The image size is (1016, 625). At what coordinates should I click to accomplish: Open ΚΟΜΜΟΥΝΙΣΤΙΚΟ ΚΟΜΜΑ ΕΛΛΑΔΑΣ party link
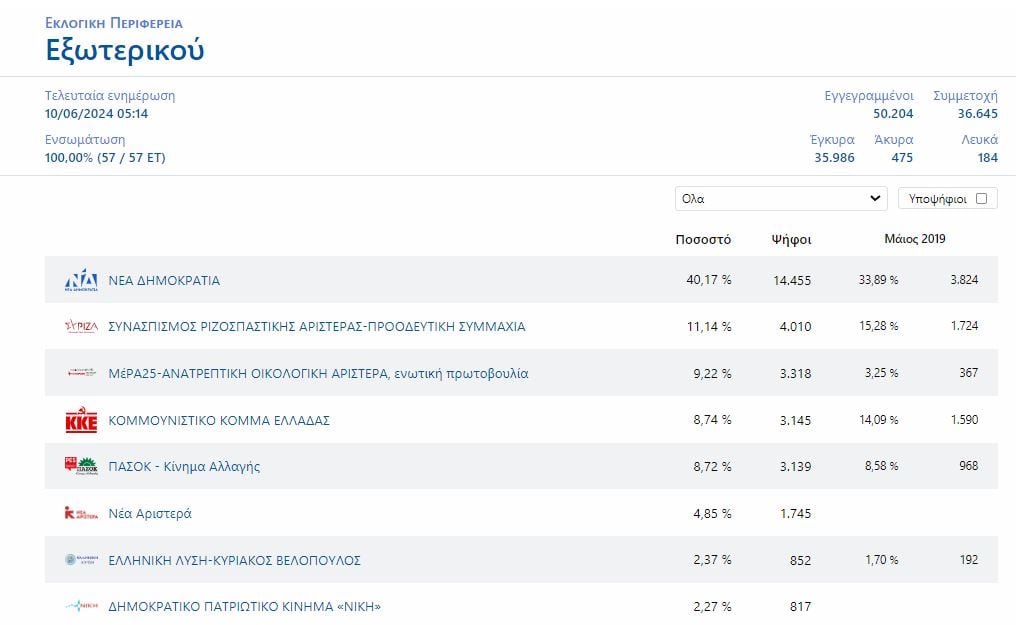tap(219, 420)
